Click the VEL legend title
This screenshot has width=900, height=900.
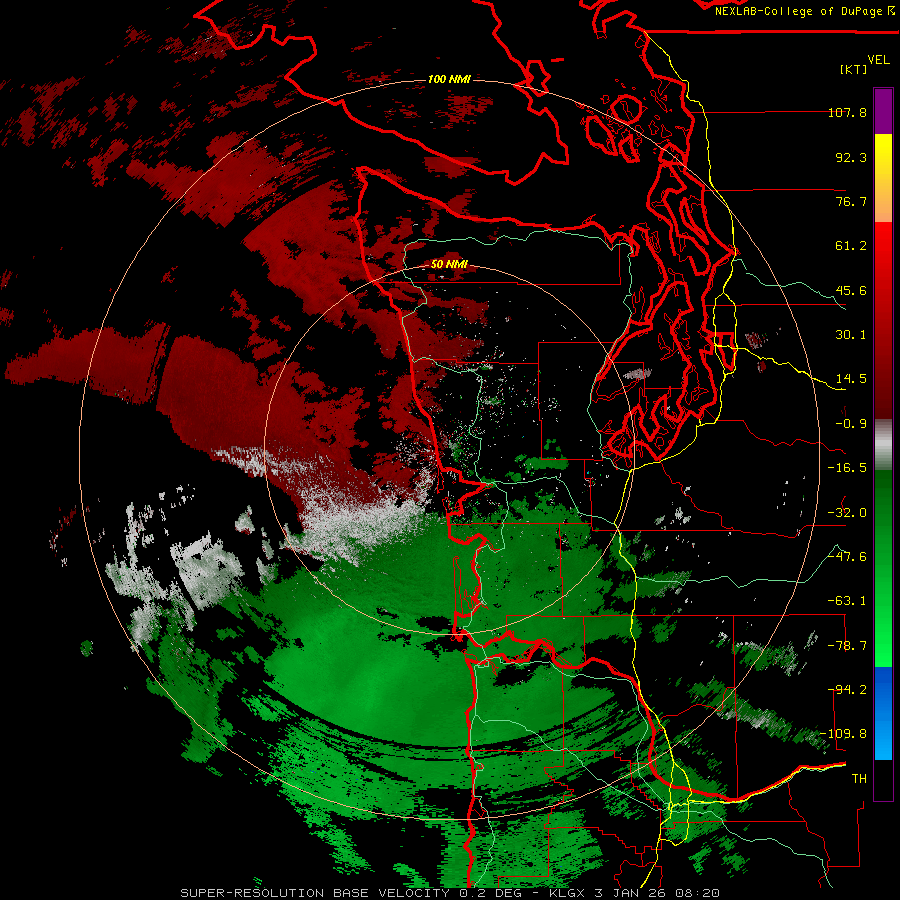pos(878,60)
